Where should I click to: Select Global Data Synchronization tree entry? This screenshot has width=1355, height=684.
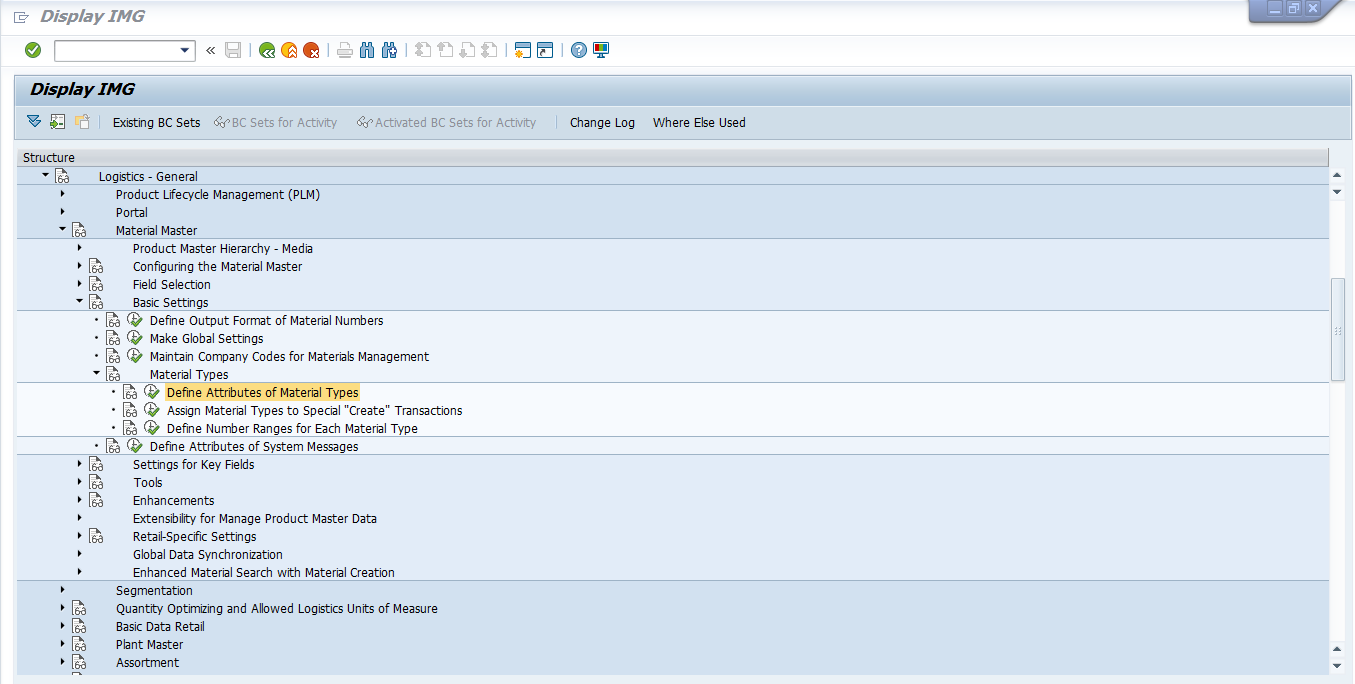[208, 554]
